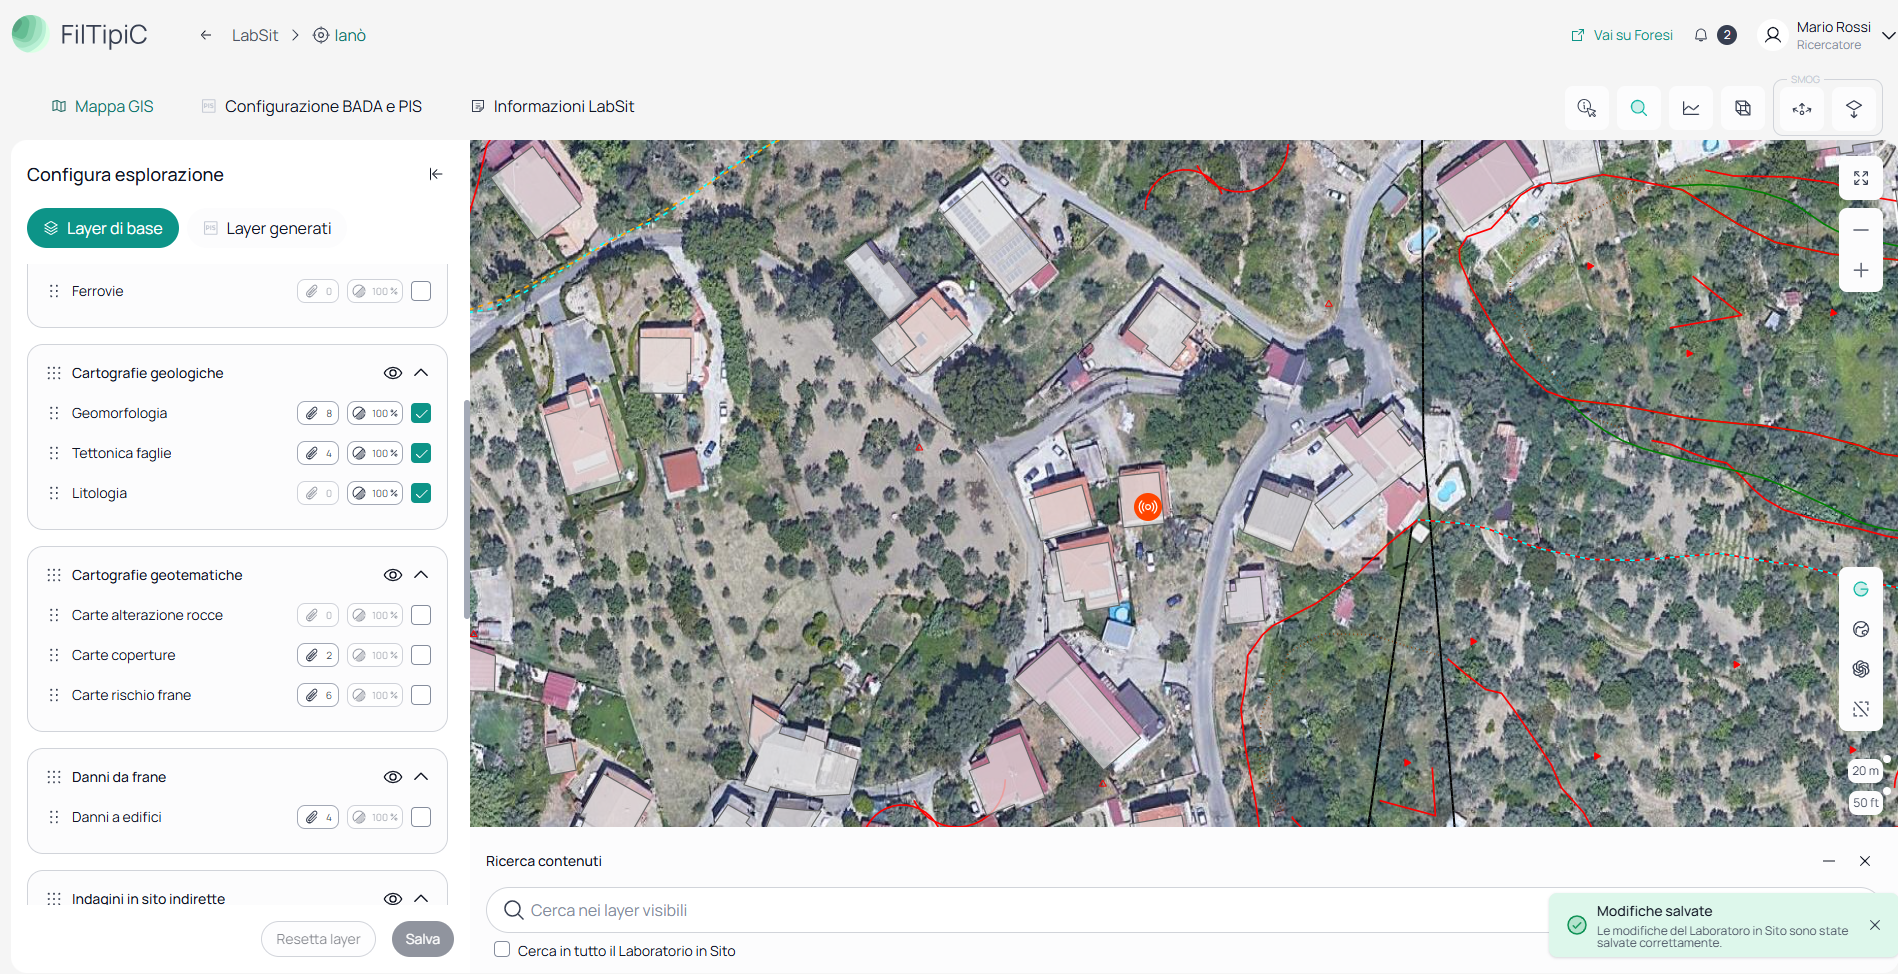Open the line chart tool
1898x974 pixels.
pos(1691,108)
